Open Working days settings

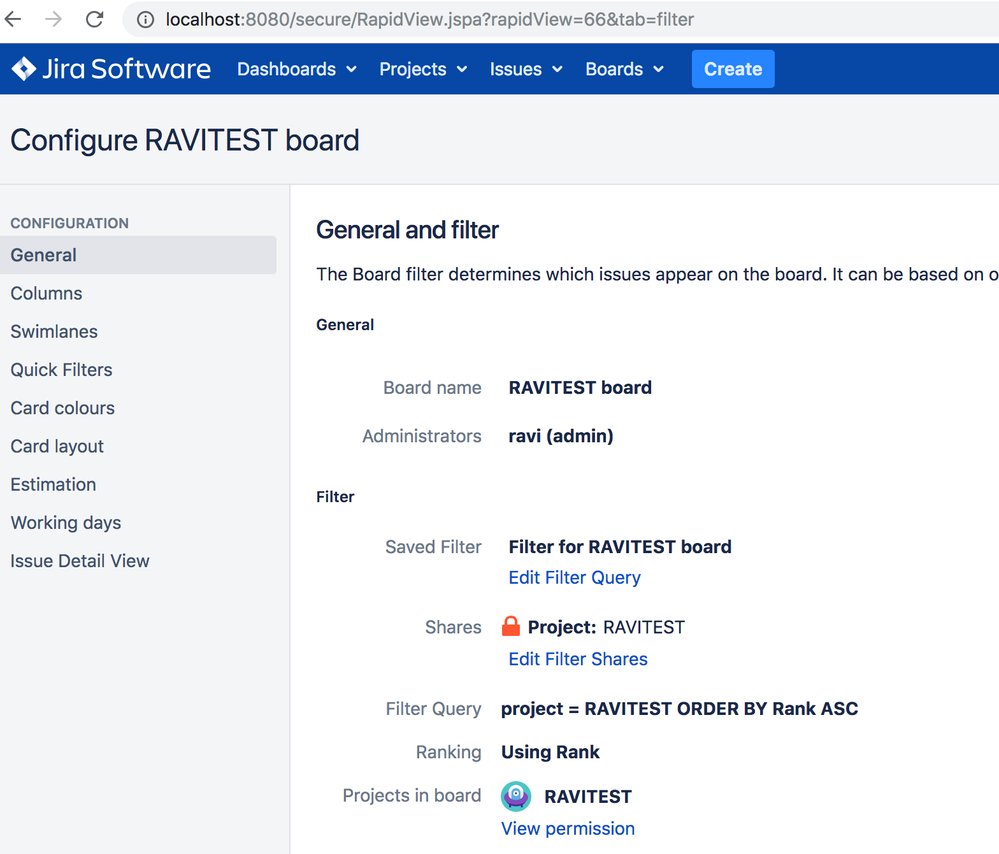pyautogui.click(x=66, y=523)
